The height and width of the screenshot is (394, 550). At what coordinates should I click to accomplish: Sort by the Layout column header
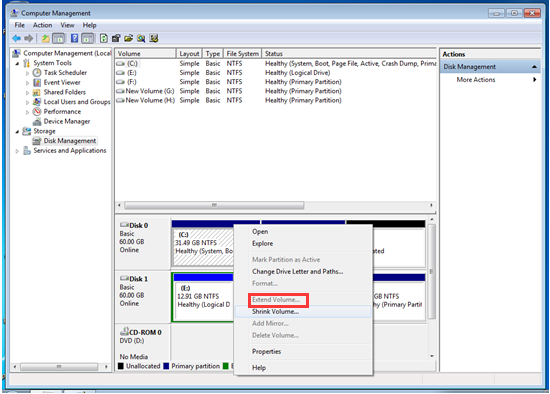[189, 54]
